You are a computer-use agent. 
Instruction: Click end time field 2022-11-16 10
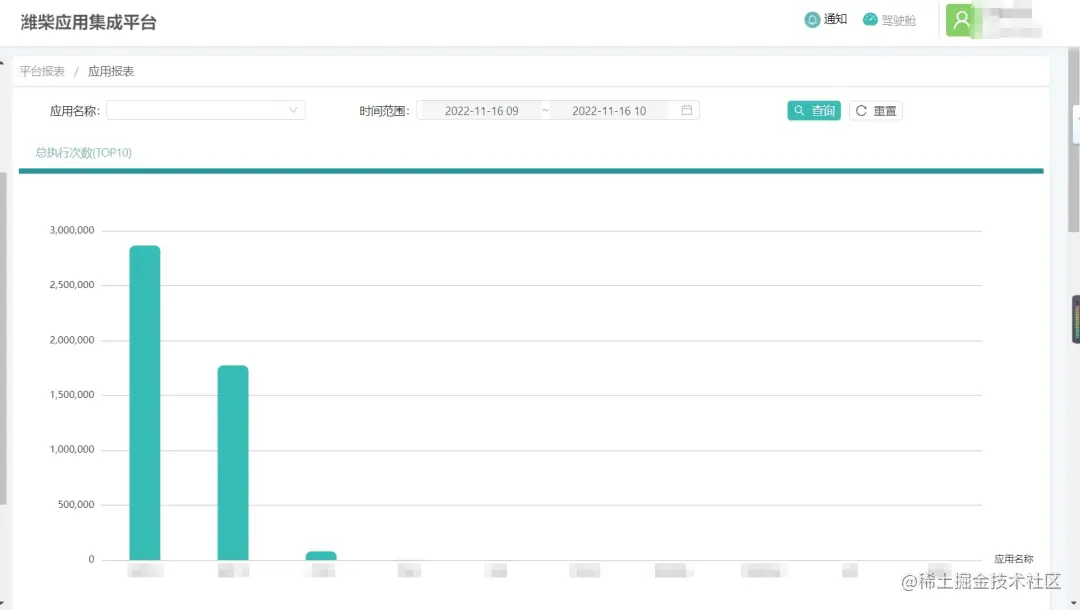tap(610, 111)
